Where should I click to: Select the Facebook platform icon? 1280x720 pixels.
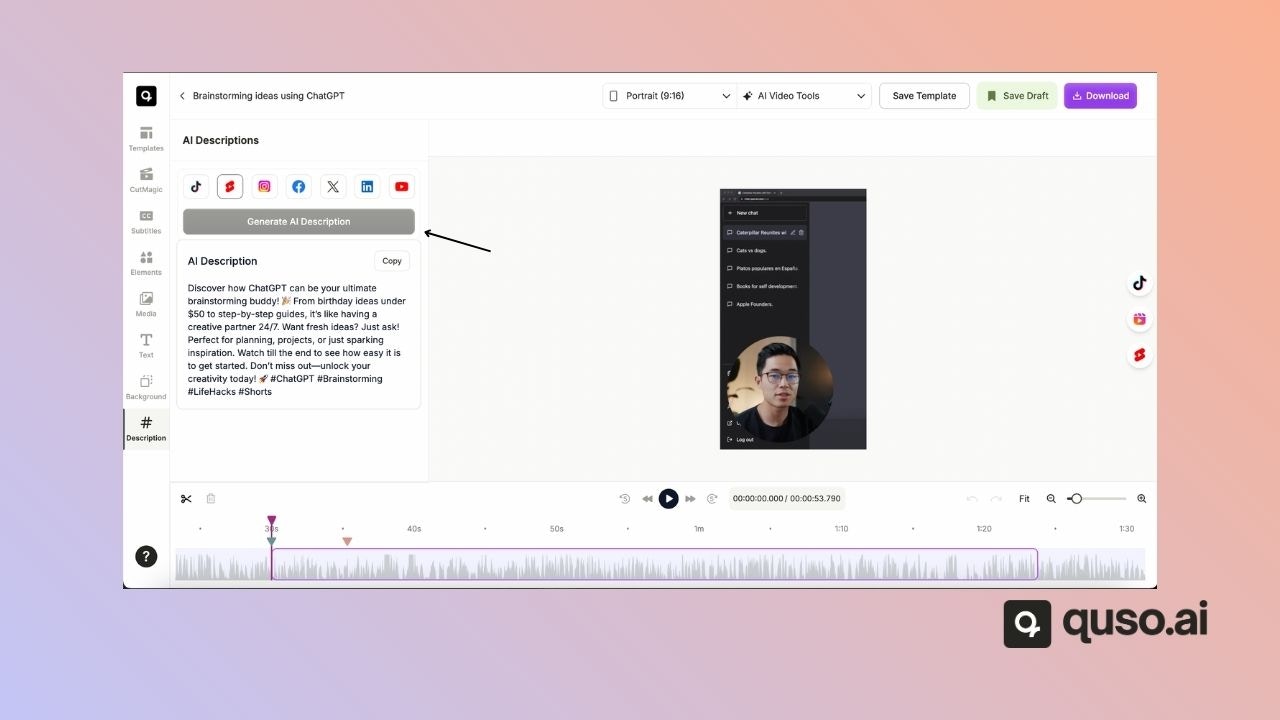click(x=298, y=186)
